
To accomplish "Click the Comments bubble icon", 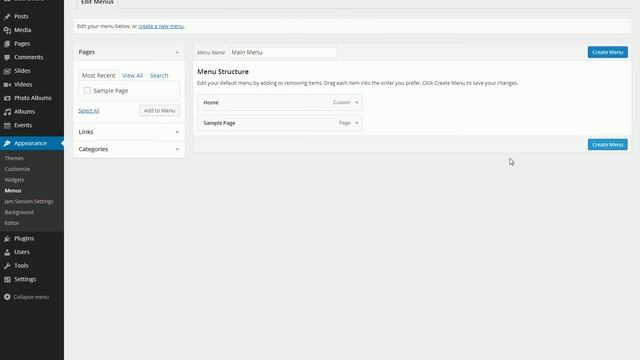I will pos(7,58).
